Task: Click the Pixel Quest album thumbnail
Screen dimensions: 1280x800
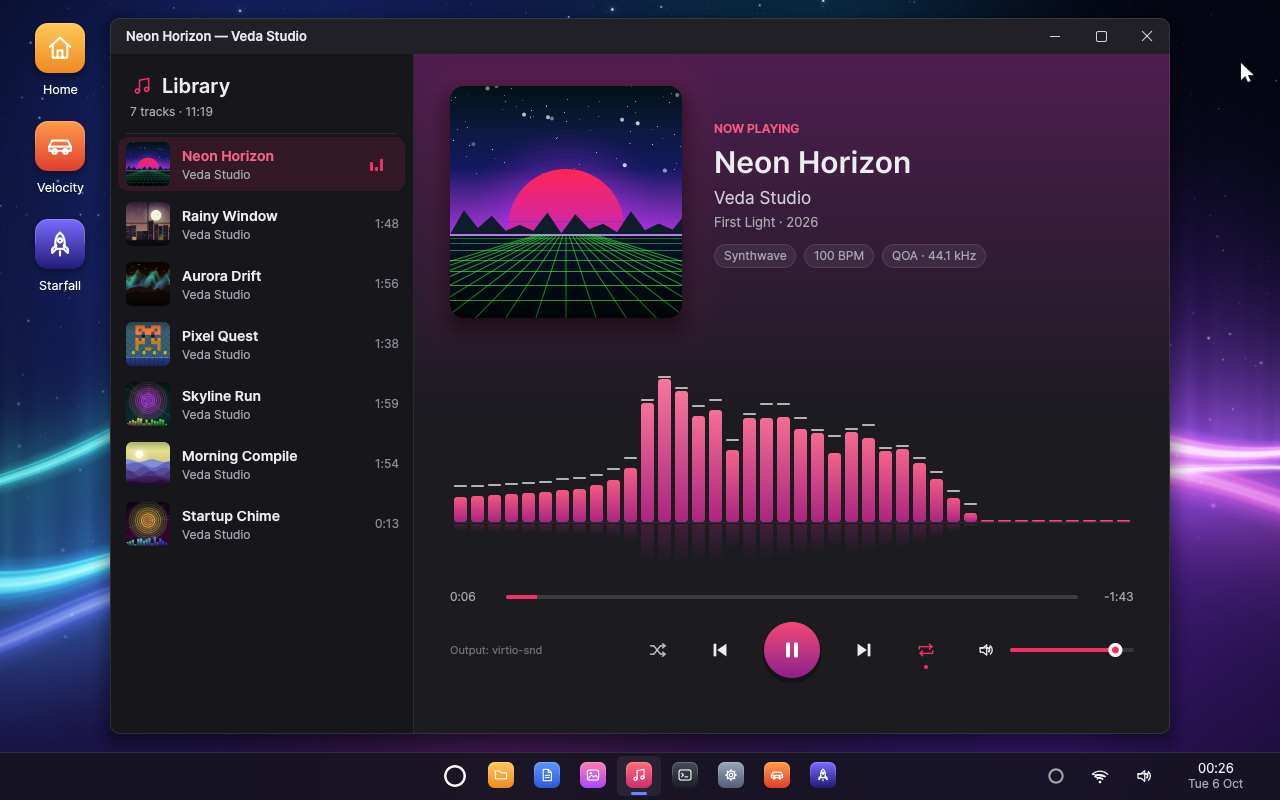Action: point(148,344)
